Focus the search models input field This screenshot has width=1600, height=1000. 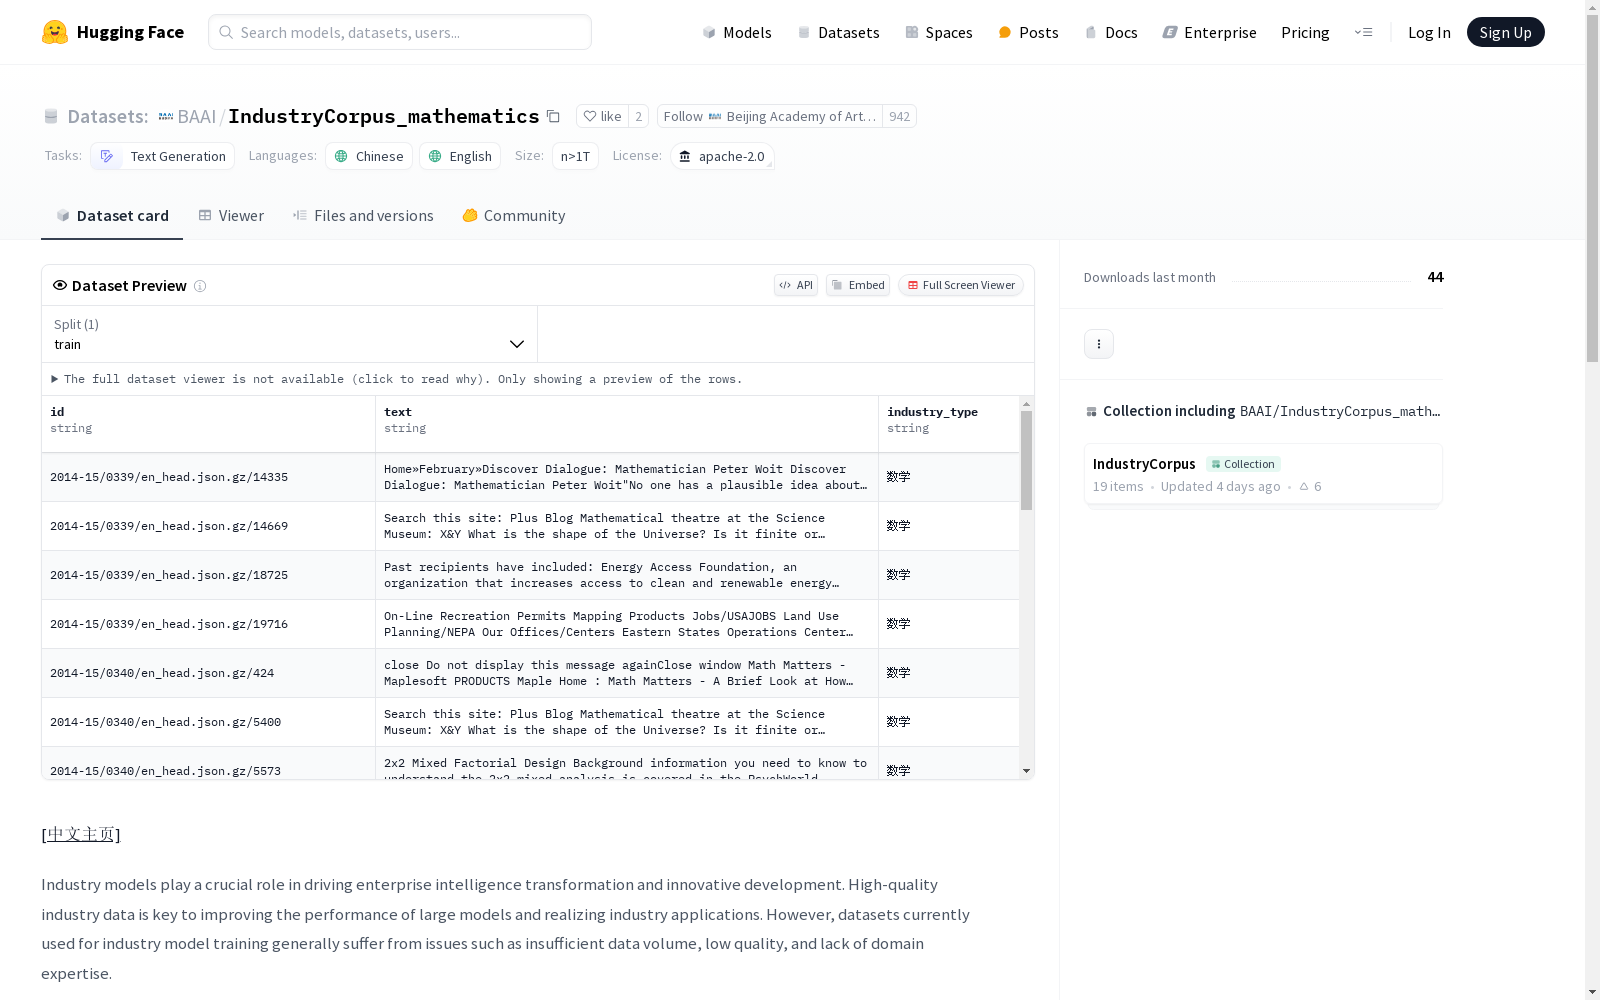400,32
